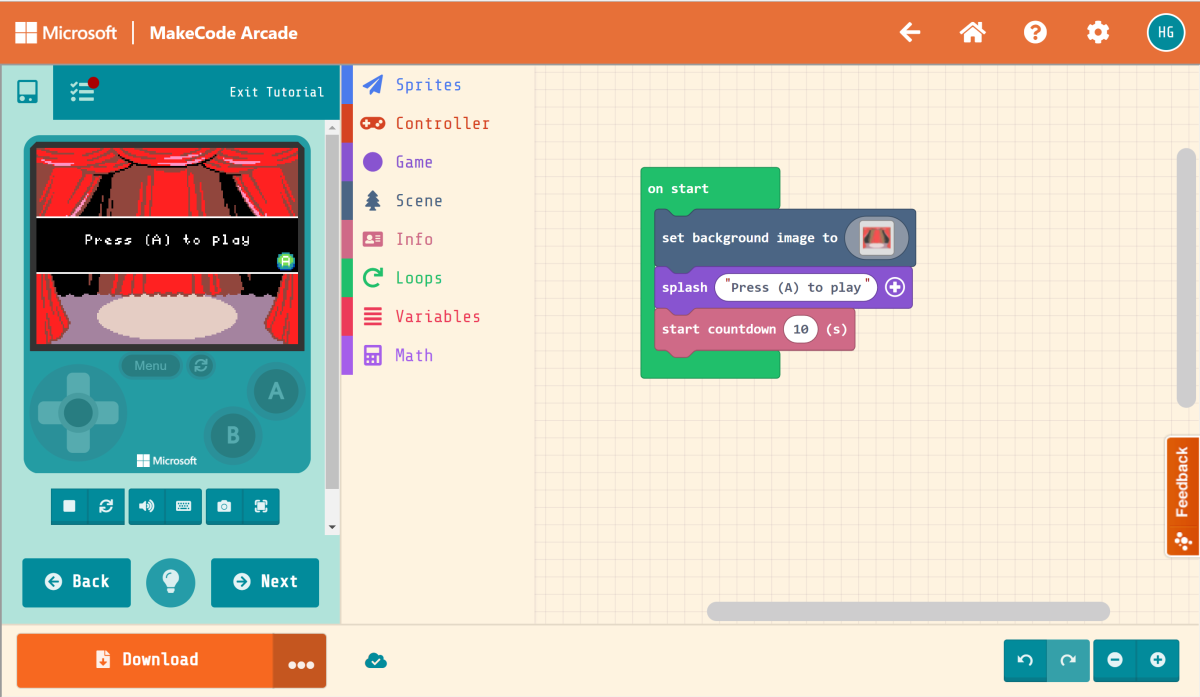Screen dimensions: 1200x697
Task: Click the lightbulb hint button
Action: pos(170,583)
